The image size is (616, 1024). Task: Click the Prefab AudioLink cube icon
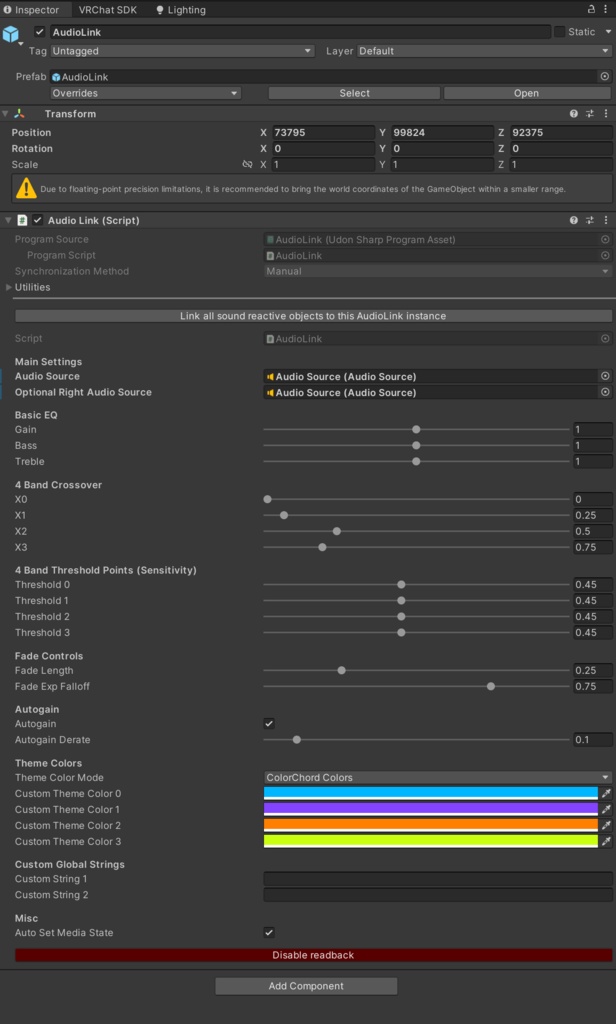coord(58,76)
